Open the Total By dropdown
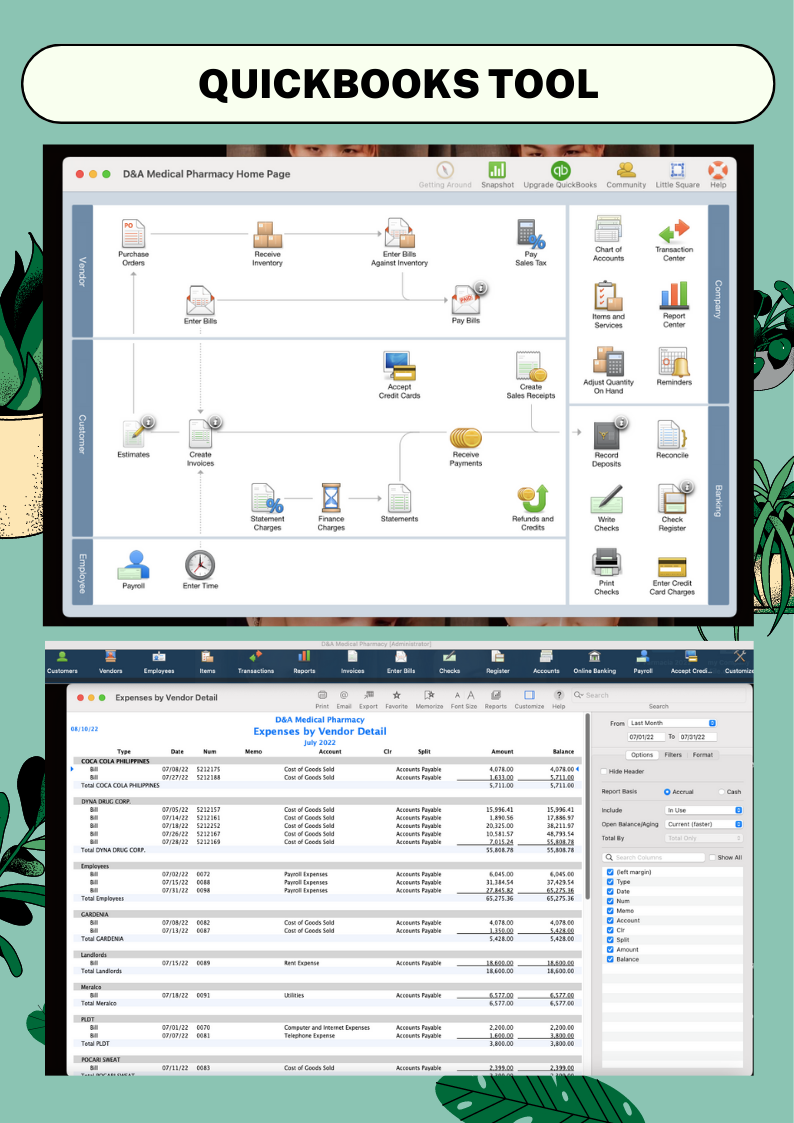 [704, 838]
